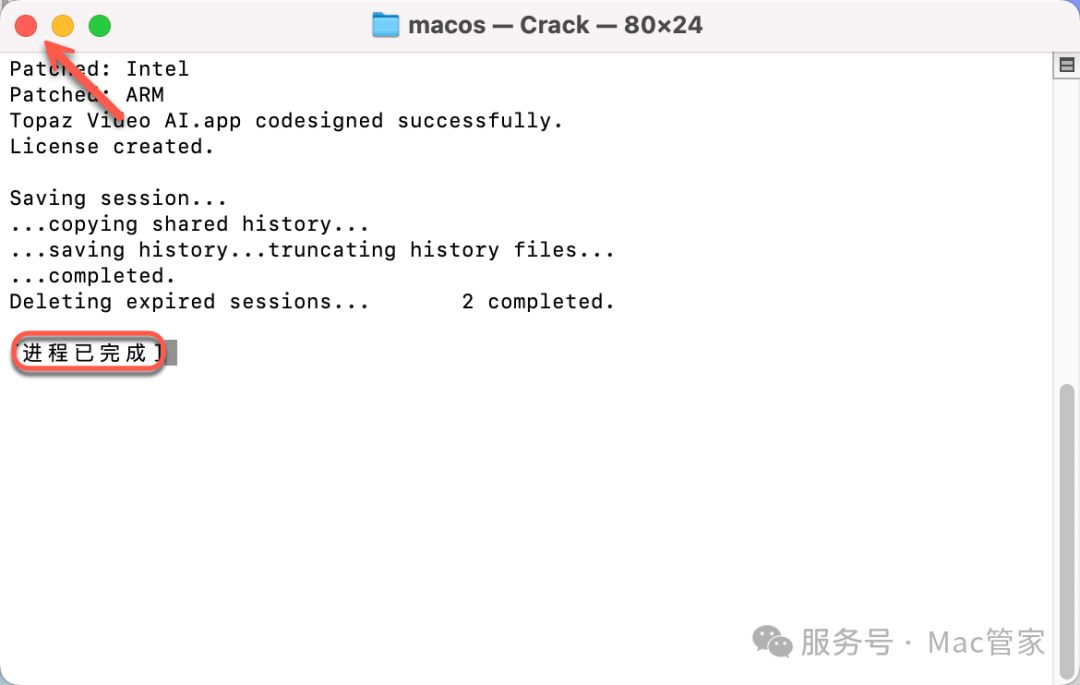Screen dimensions: 1080x685
Task: Click the "...copying shared history..." line
Action: (189, 224)
